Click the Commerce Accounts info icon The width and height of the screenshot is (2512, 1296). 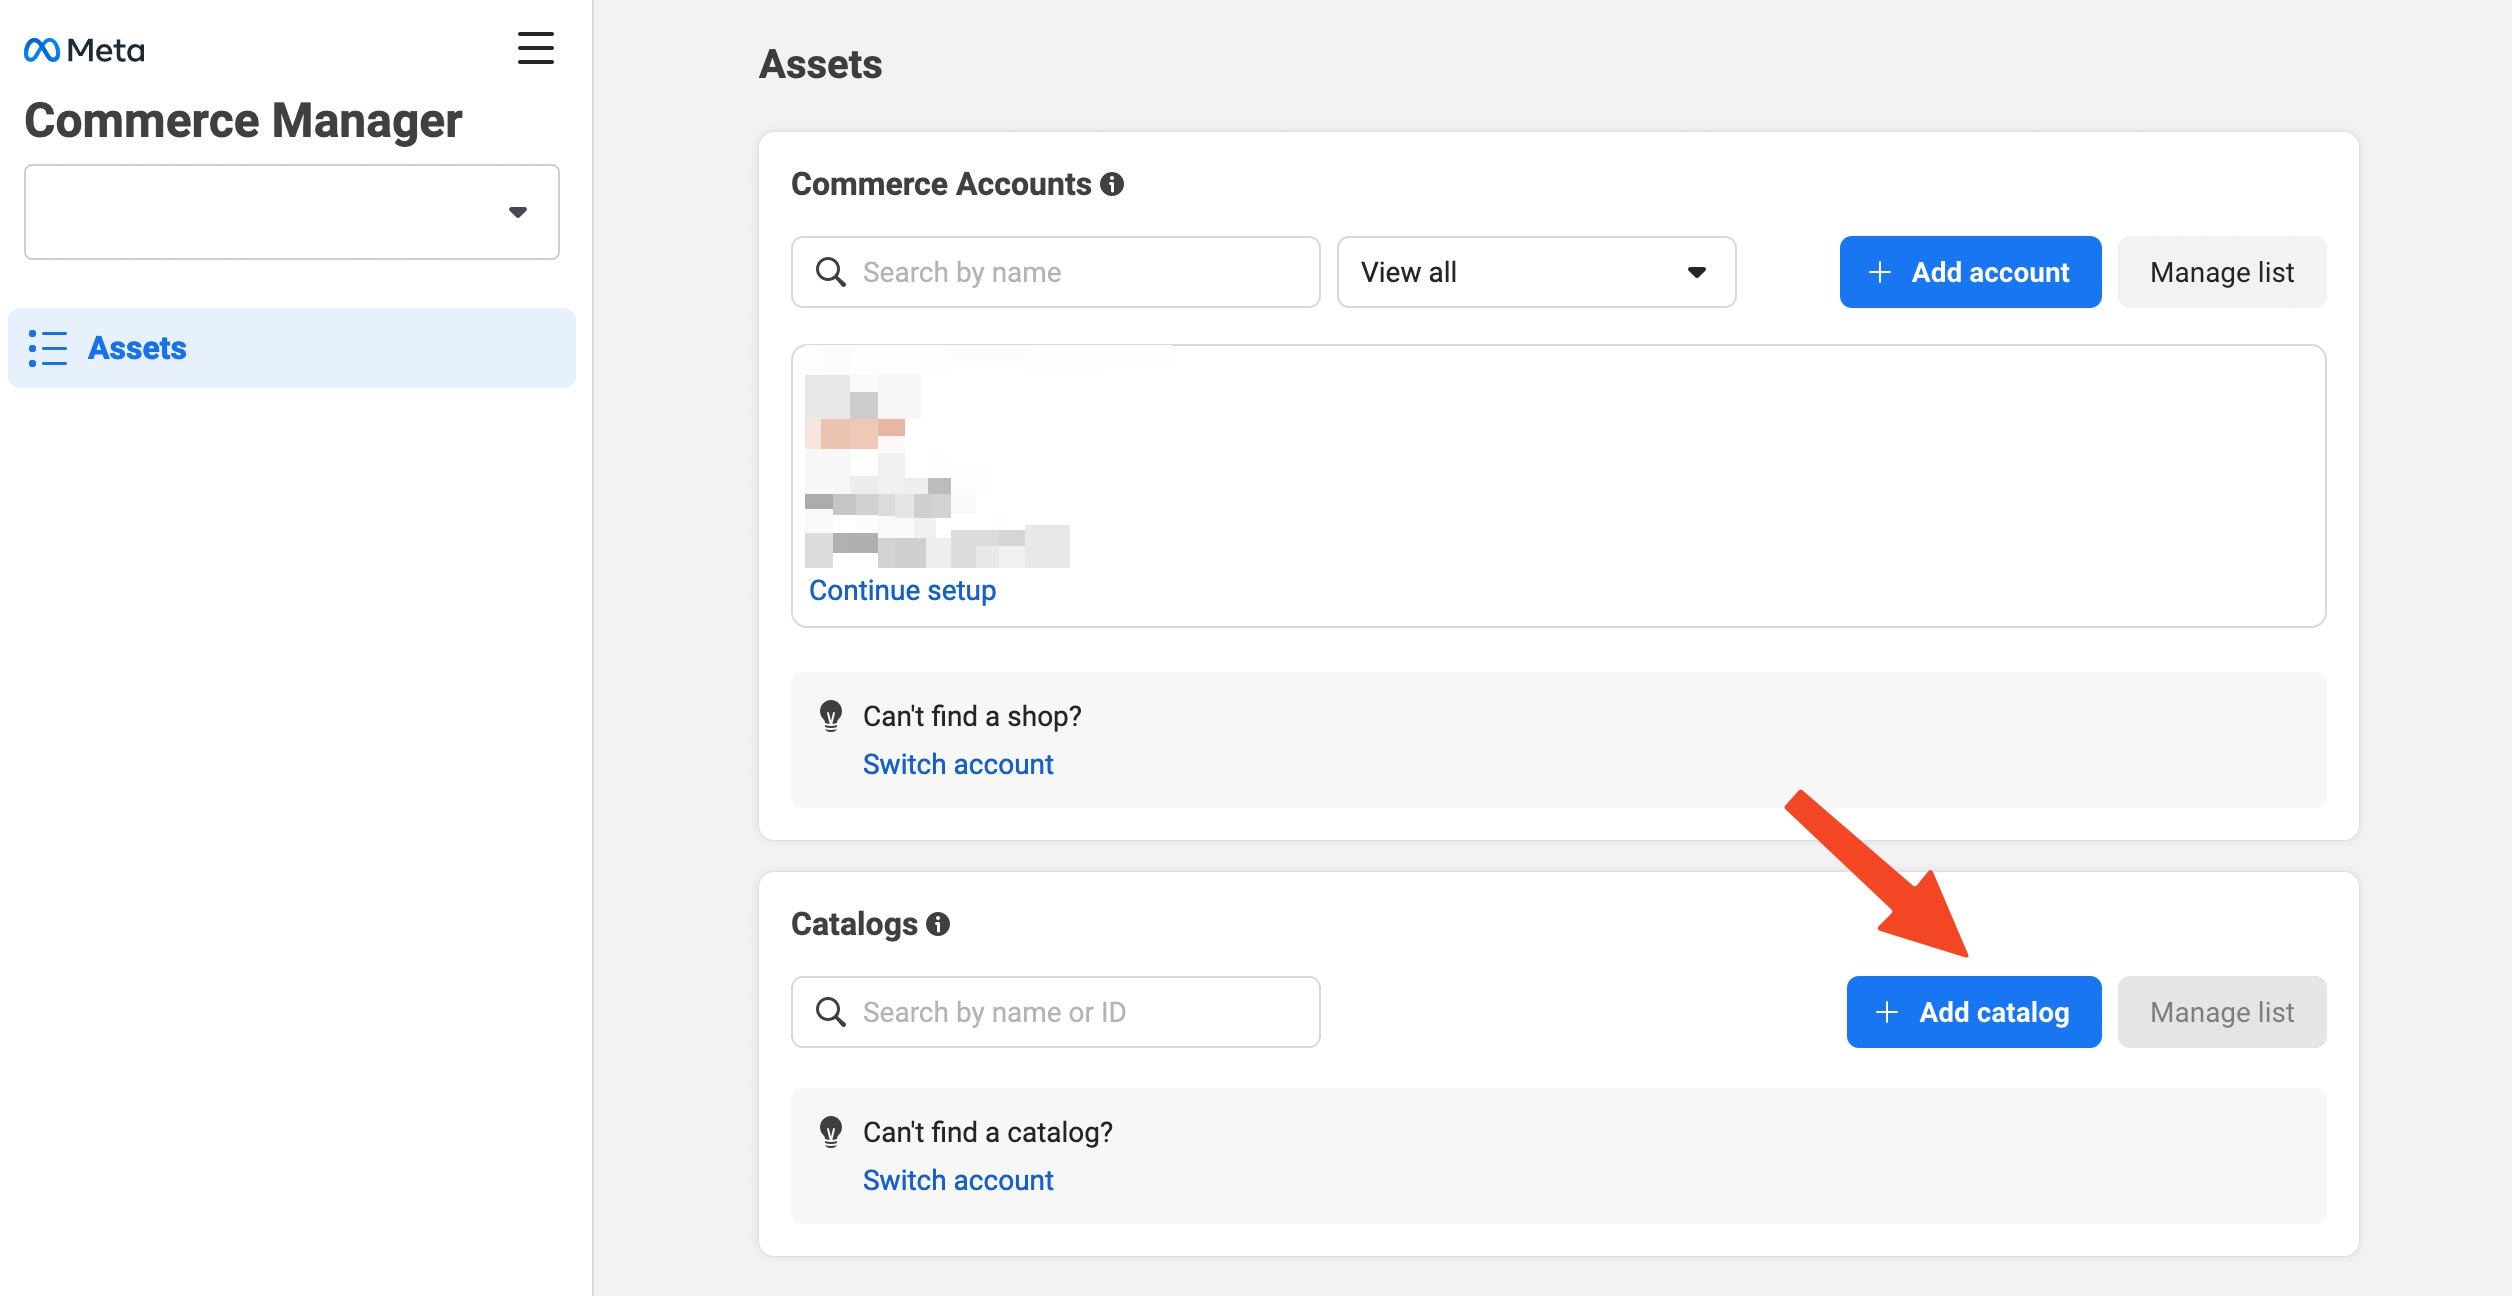pos(1114,183)
